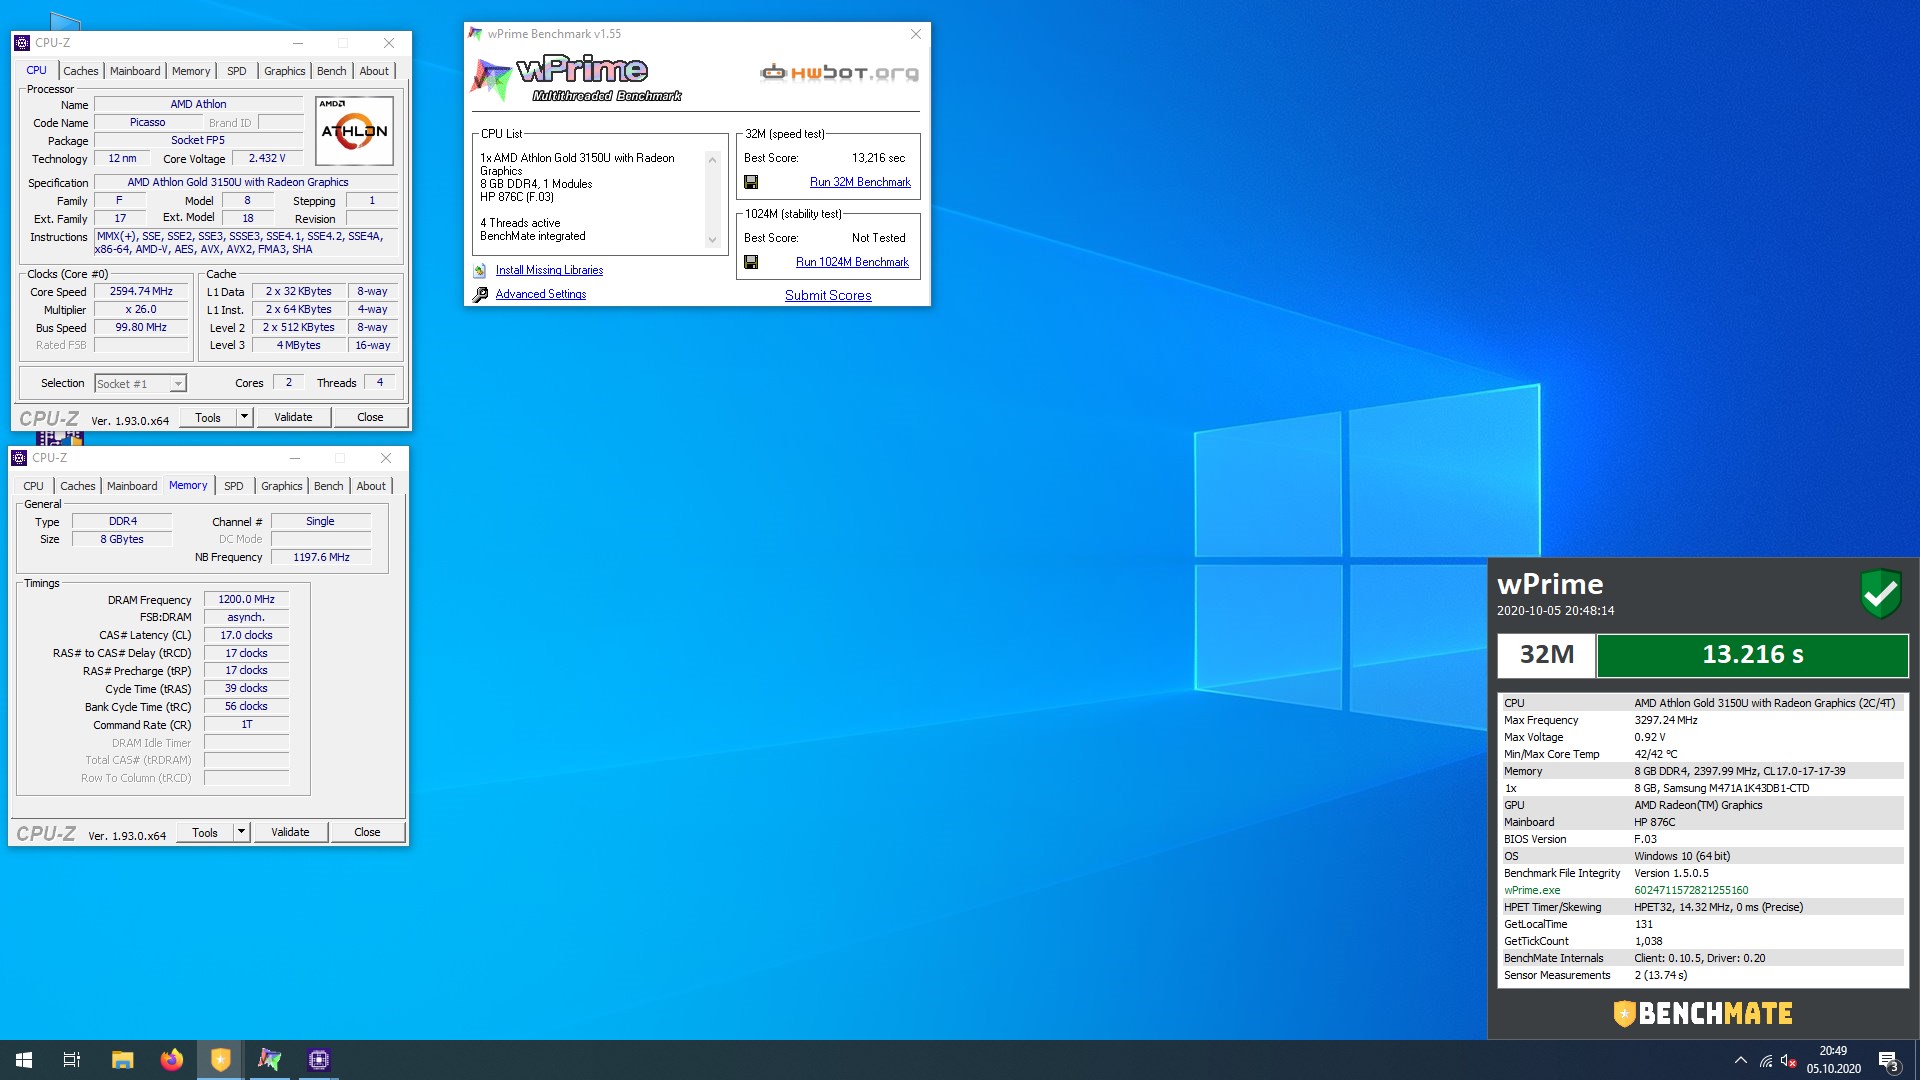The image size is (1920, 1080).
Task: Click the 13.216 s score bar in BenchMate
Action: (x=1752, y=655)
